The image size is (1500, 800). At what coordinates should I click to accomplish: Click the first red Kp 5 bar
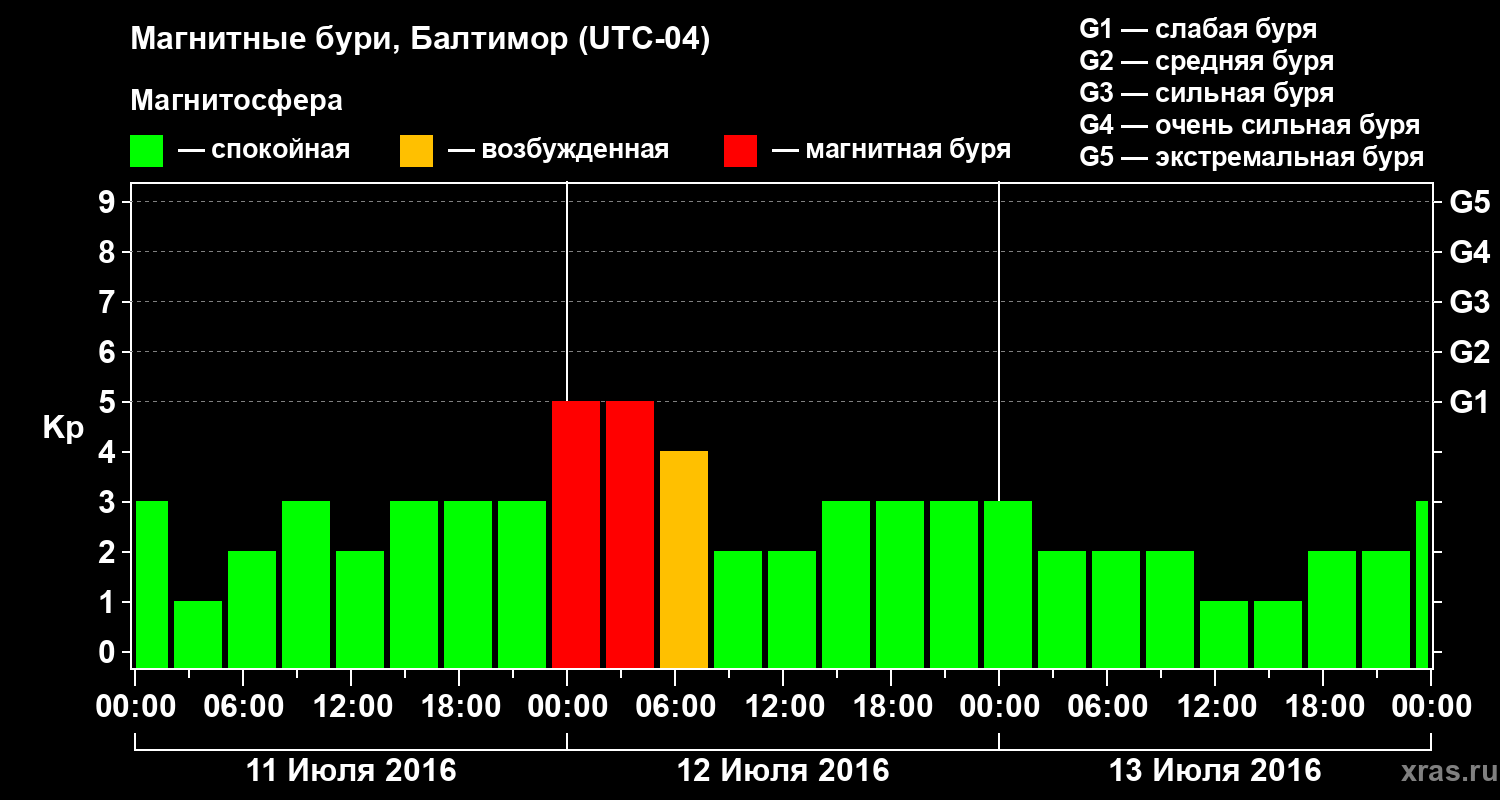576,534
